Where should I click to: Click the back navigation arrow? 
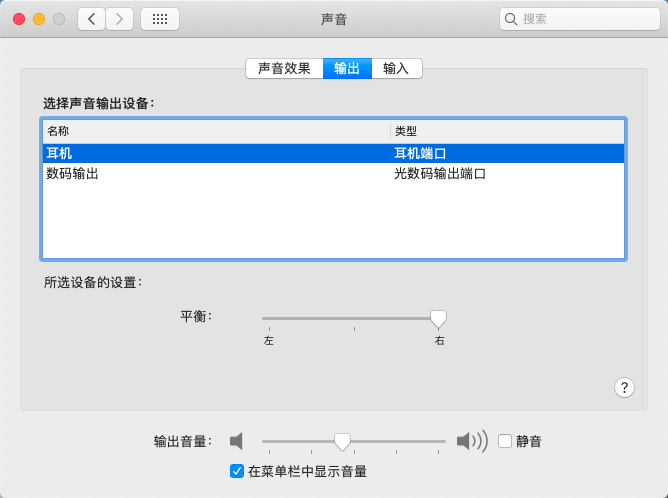tap(92, 19)
